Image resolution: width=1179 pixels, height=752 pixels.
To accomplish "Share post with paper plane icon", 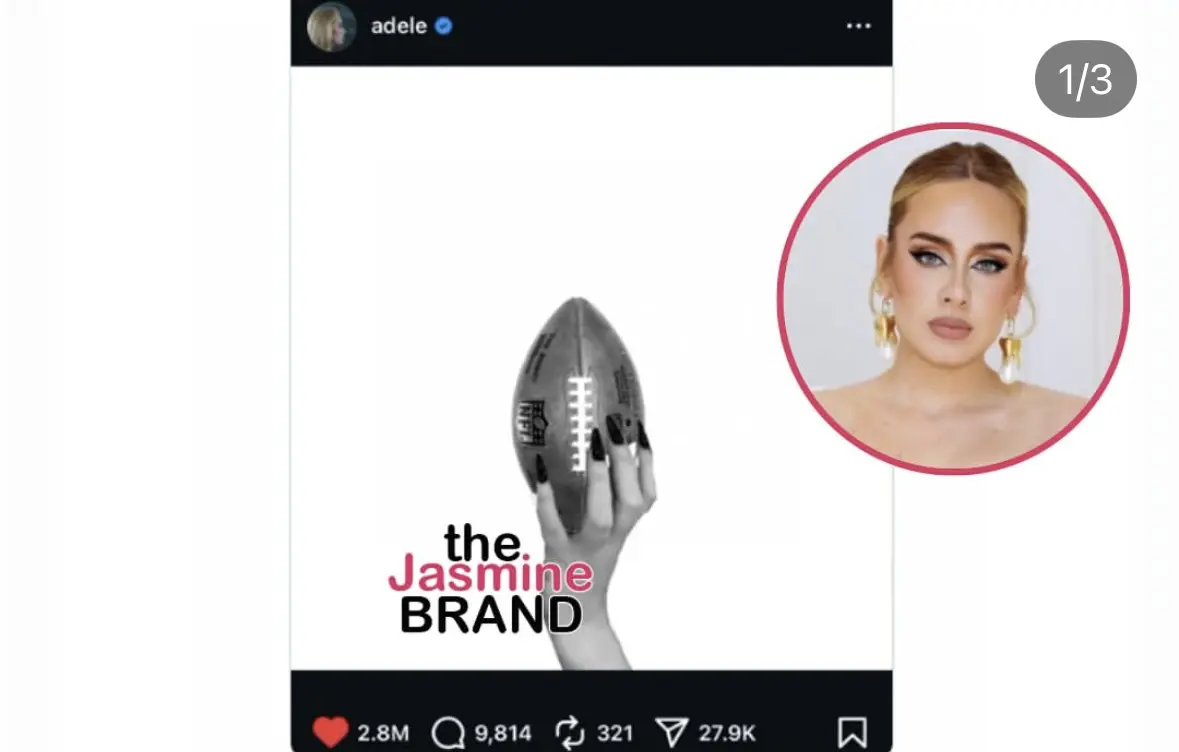I will click(671, 732).
